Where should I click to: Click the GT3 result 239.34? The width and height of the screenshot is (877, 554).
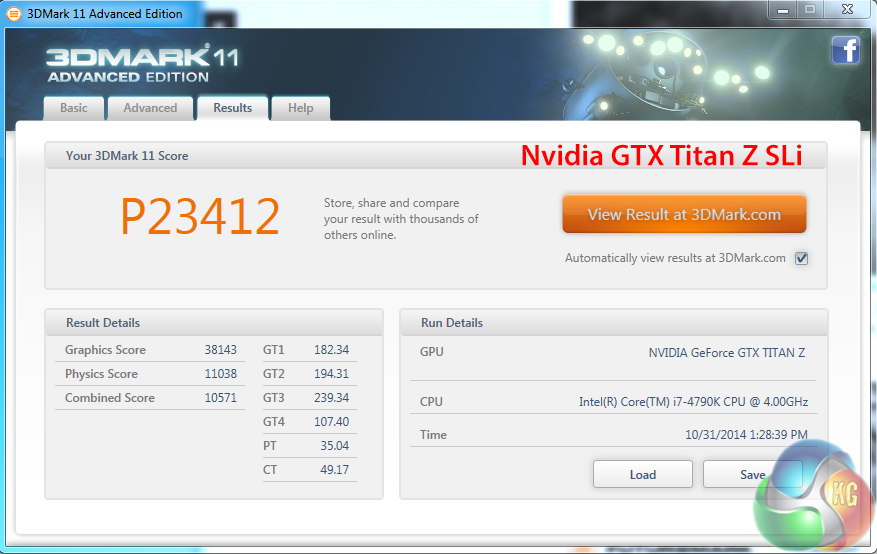[x=331, y=398]
